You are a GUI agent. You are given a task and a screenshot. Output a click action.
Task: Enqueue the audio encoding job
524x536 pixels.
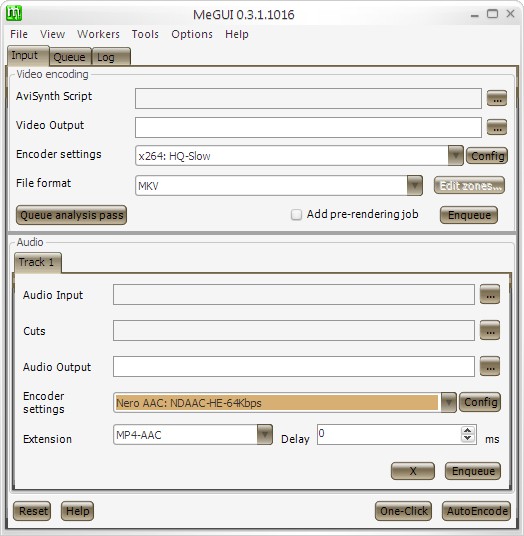point(473,471)
